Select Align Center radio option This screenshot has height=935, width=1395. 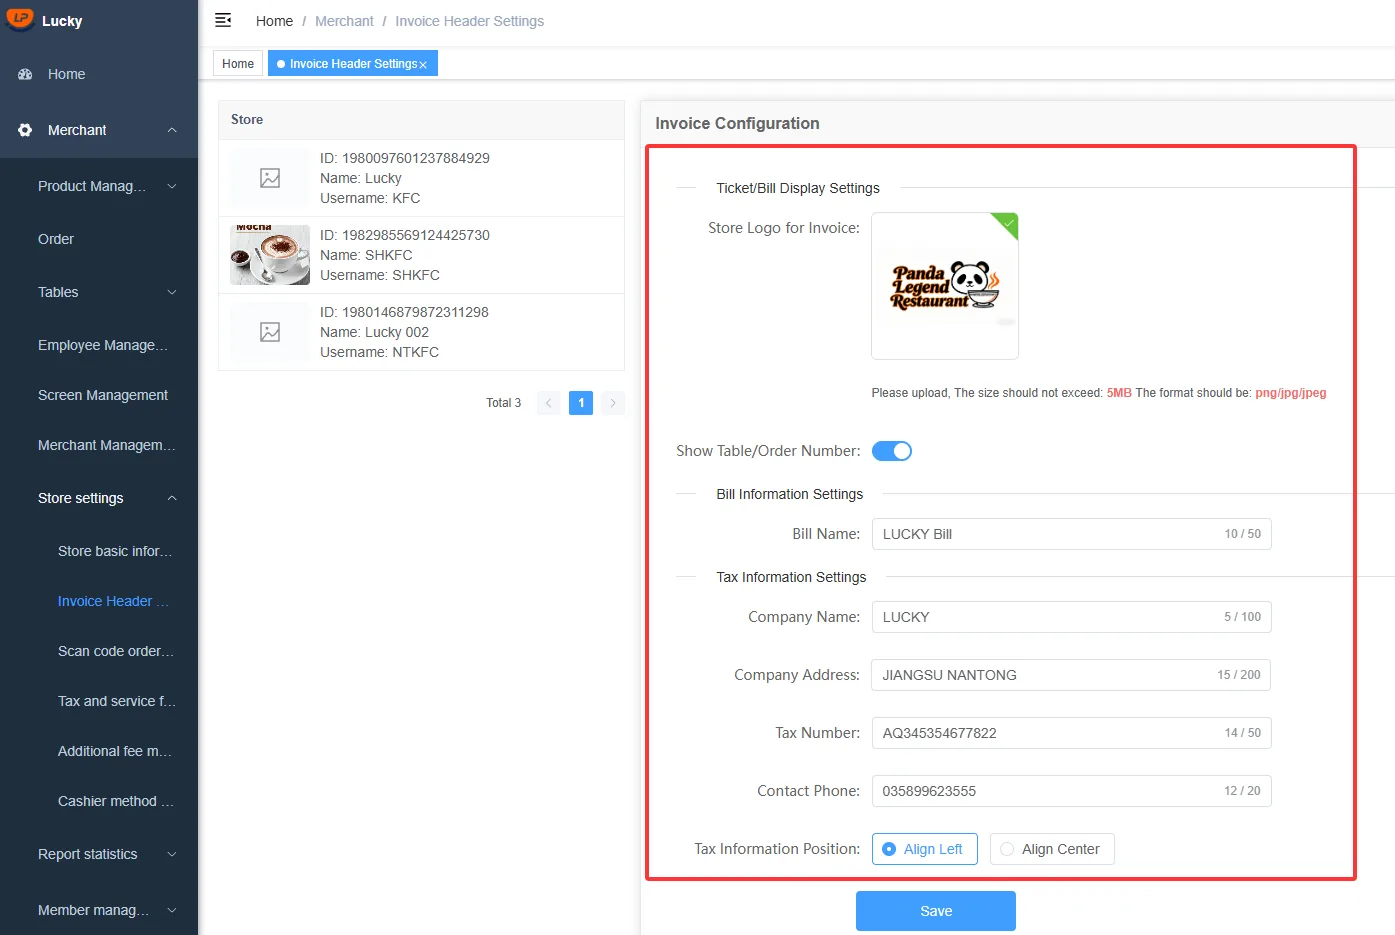pyautogui.click(x=1052, y=849)
